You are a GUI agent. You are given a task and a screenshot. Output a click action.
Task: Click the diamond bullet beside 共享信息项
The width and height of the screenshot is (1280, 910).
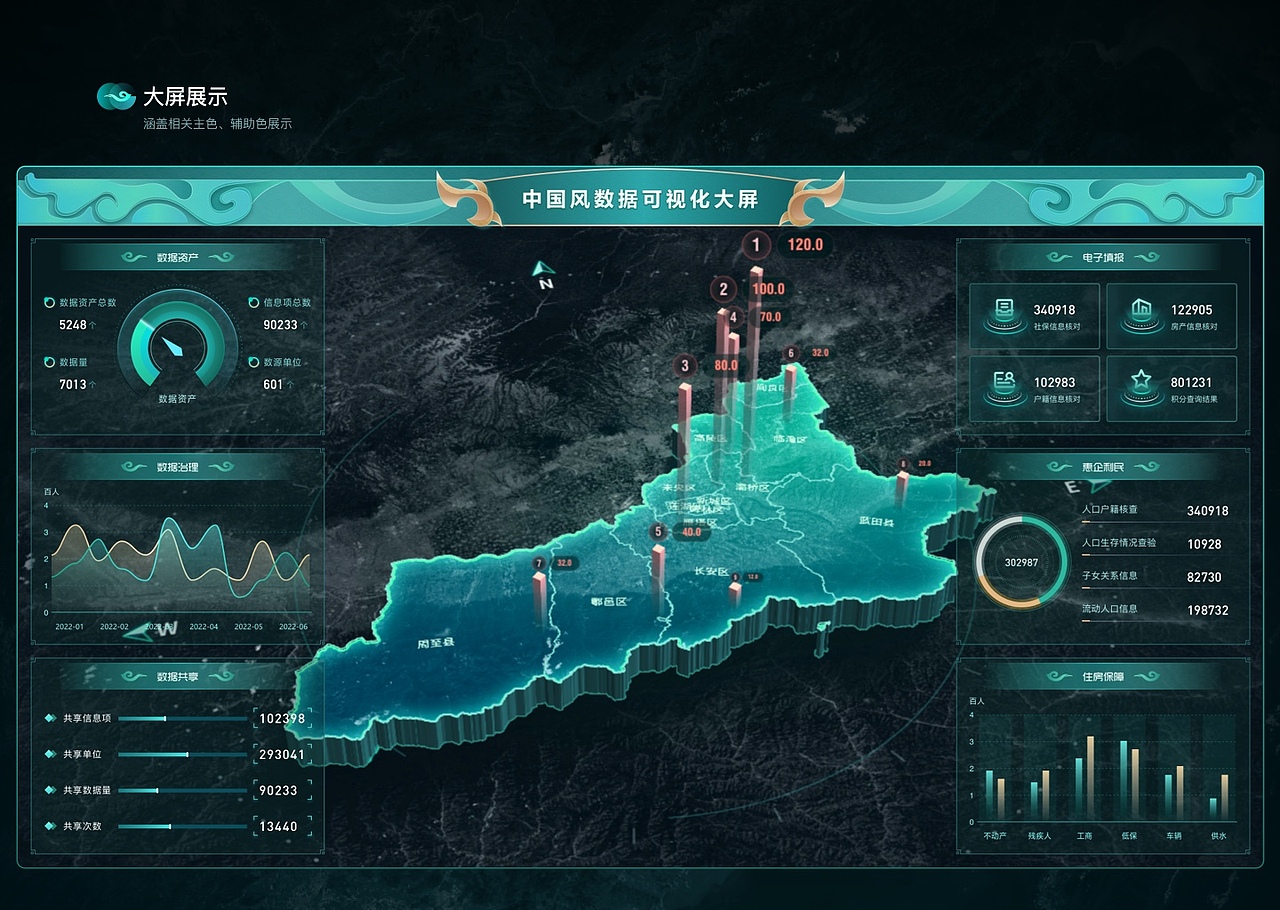(49, 718)
